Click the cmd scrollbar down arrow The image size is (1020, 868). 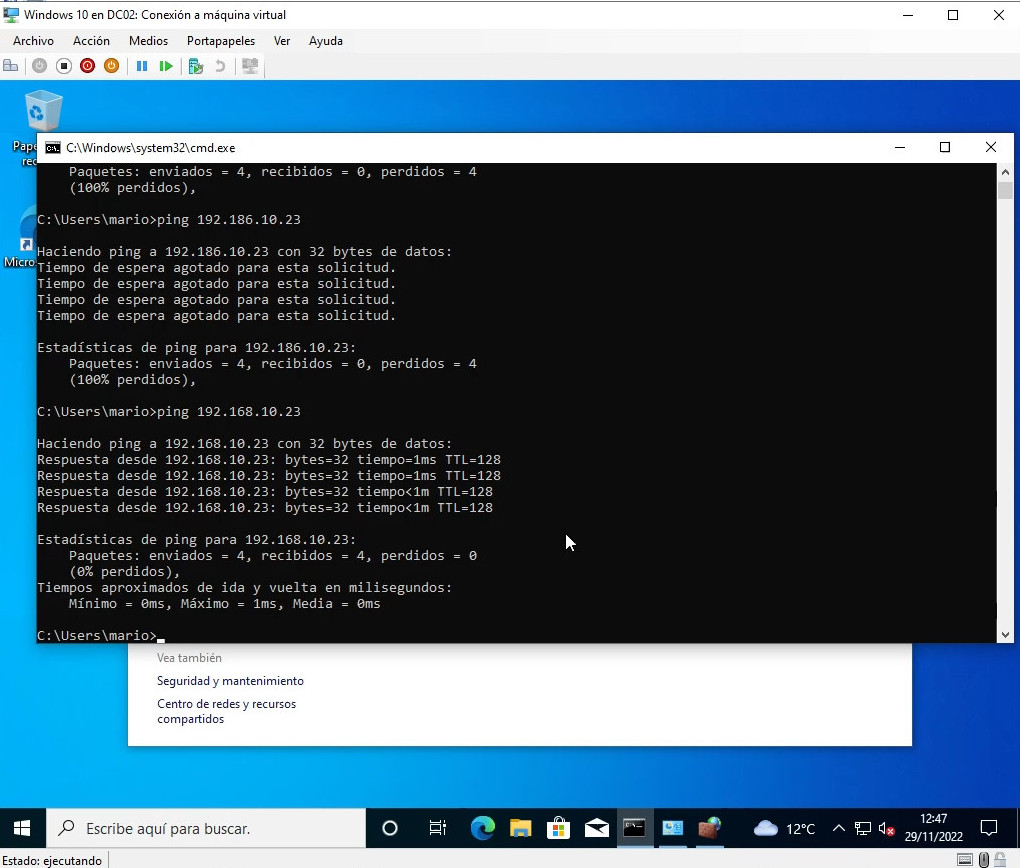[1004, 634]
